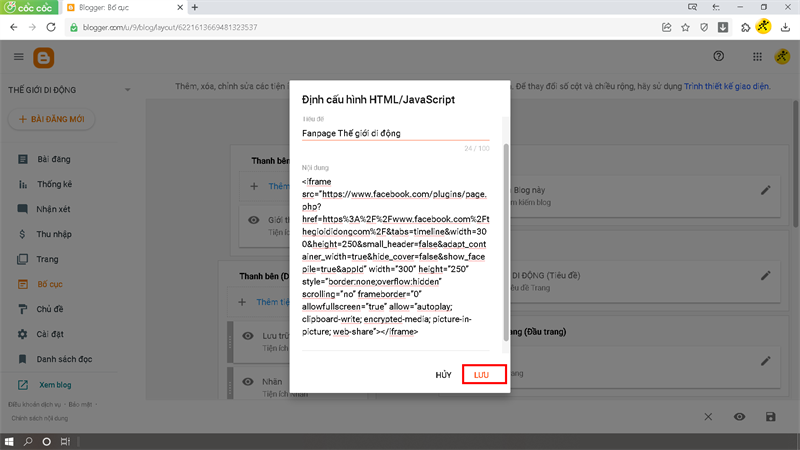Create a new post with BÀI ĐĂNG MỚI
The width and height of the screenshot is (800, 450).
(52, 119)
